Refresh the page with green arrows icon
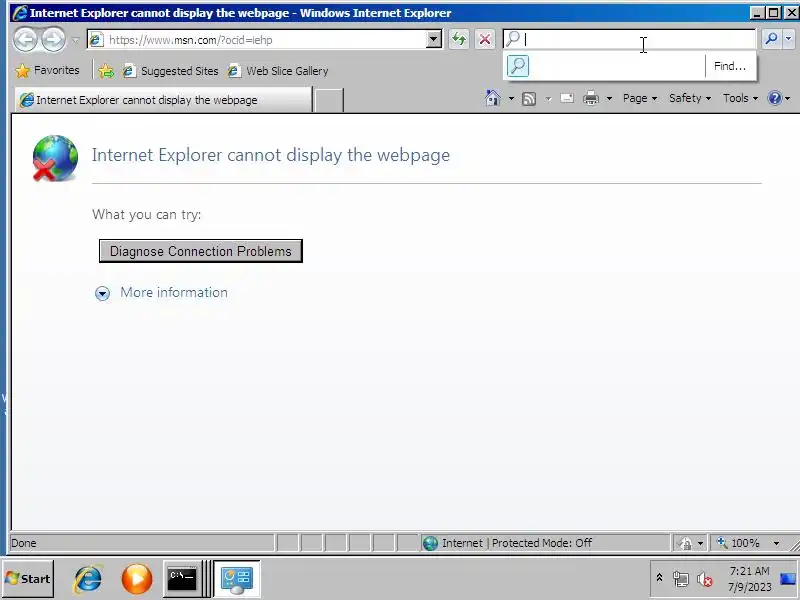800x600 pixels. [x=460, y=39]
